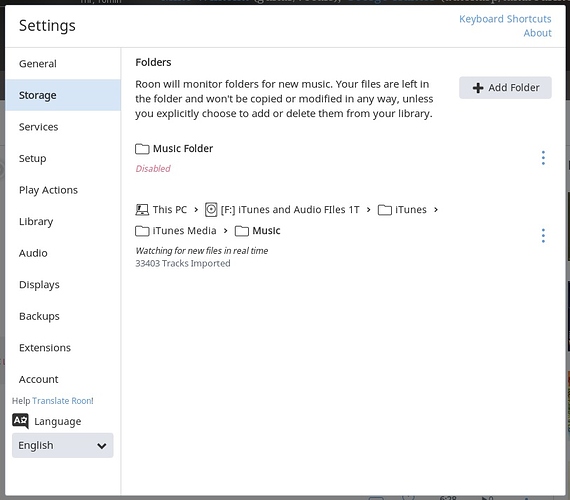Click '[F:] iTunes and Audio Files 1T' text
570x500 pixels.
(290, 210)
